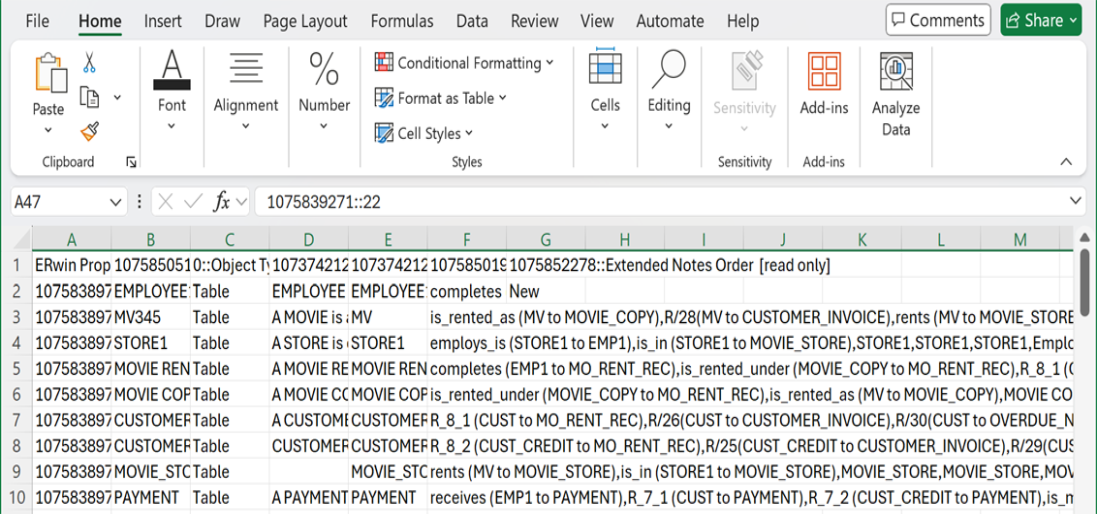The width and height of the screenshot is (1097, 514).
Task: Click the green Share button
Action: click(x=1041, y=20)
